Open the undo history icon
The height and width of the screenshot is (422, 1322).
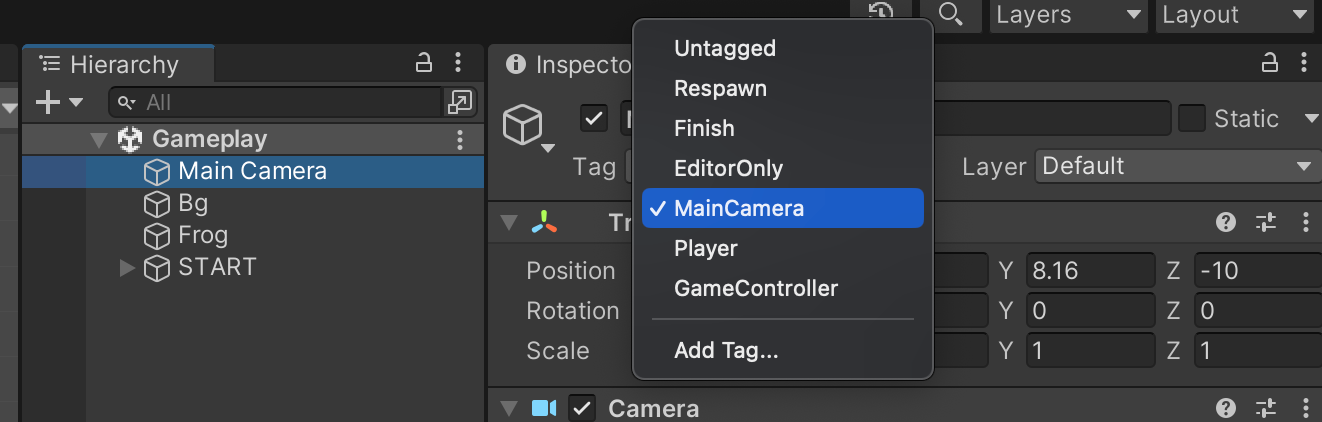881,13
